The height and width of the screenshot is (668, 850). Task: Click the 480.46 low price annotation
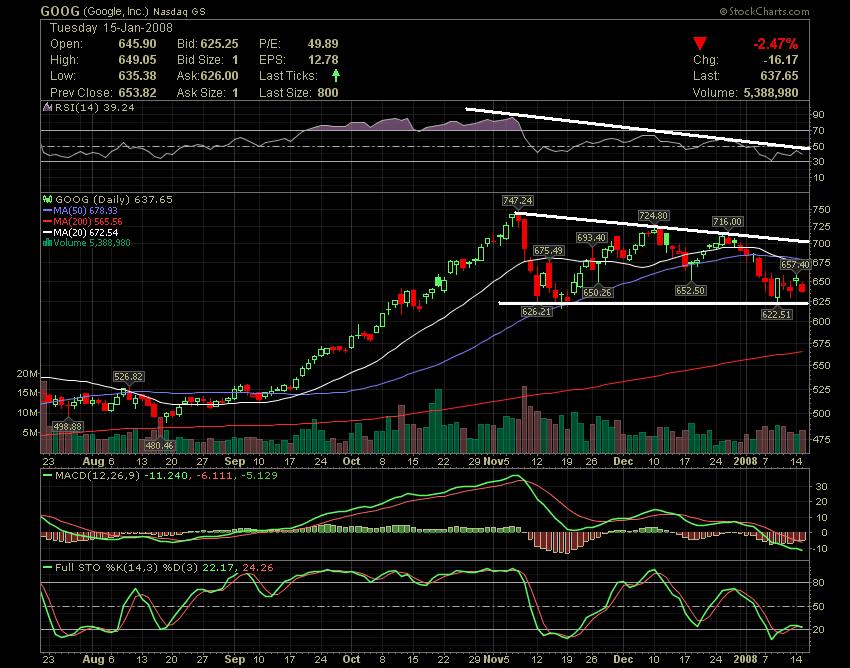pos(159,445)
